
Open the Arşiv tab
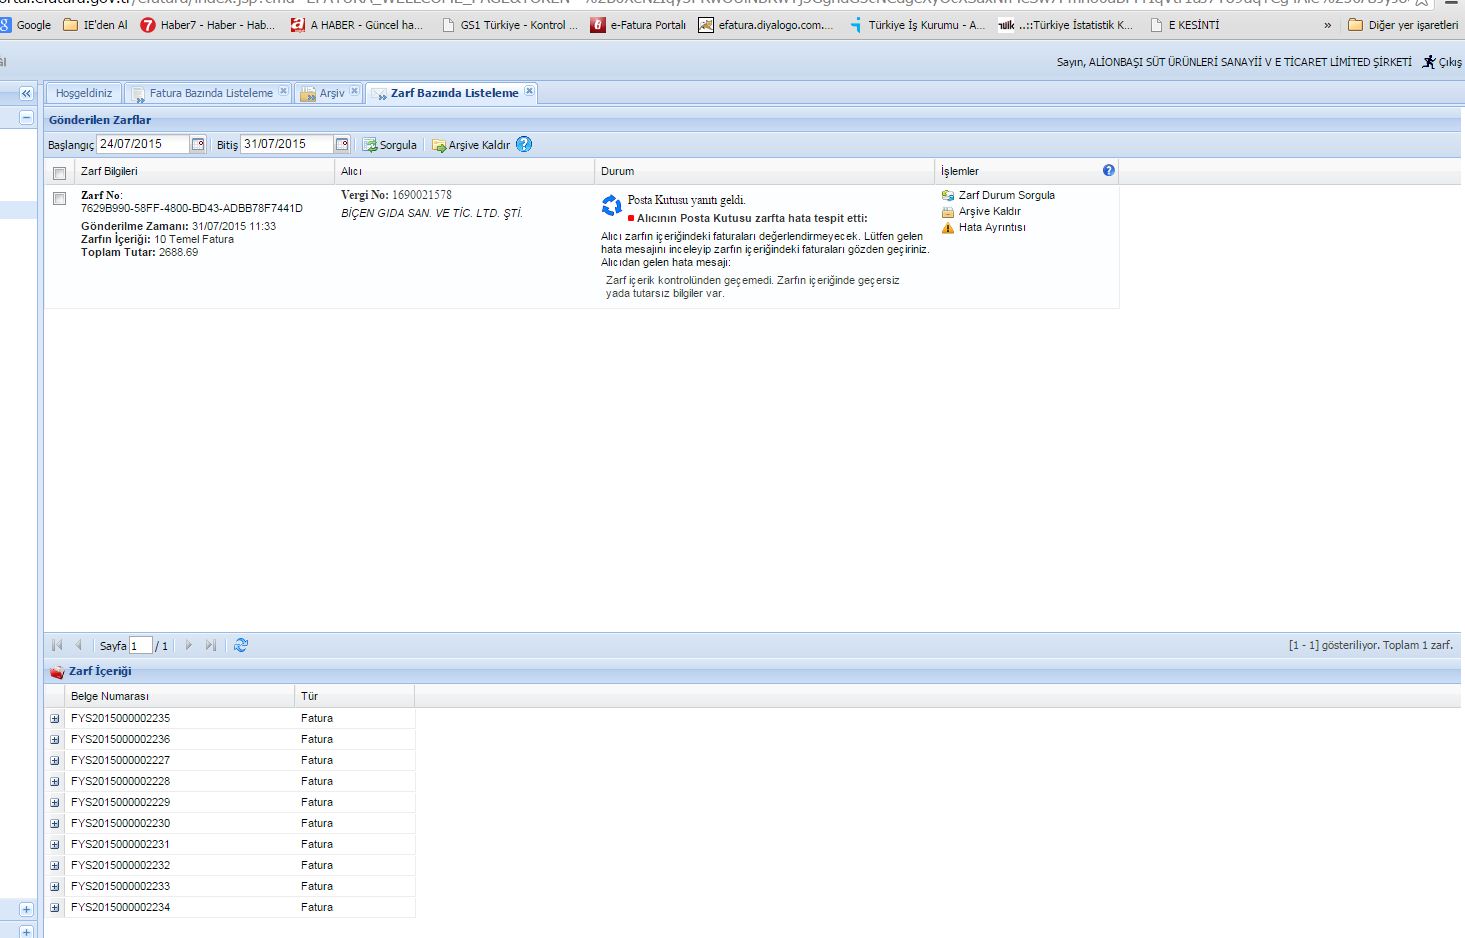click(x=331, y=93)
